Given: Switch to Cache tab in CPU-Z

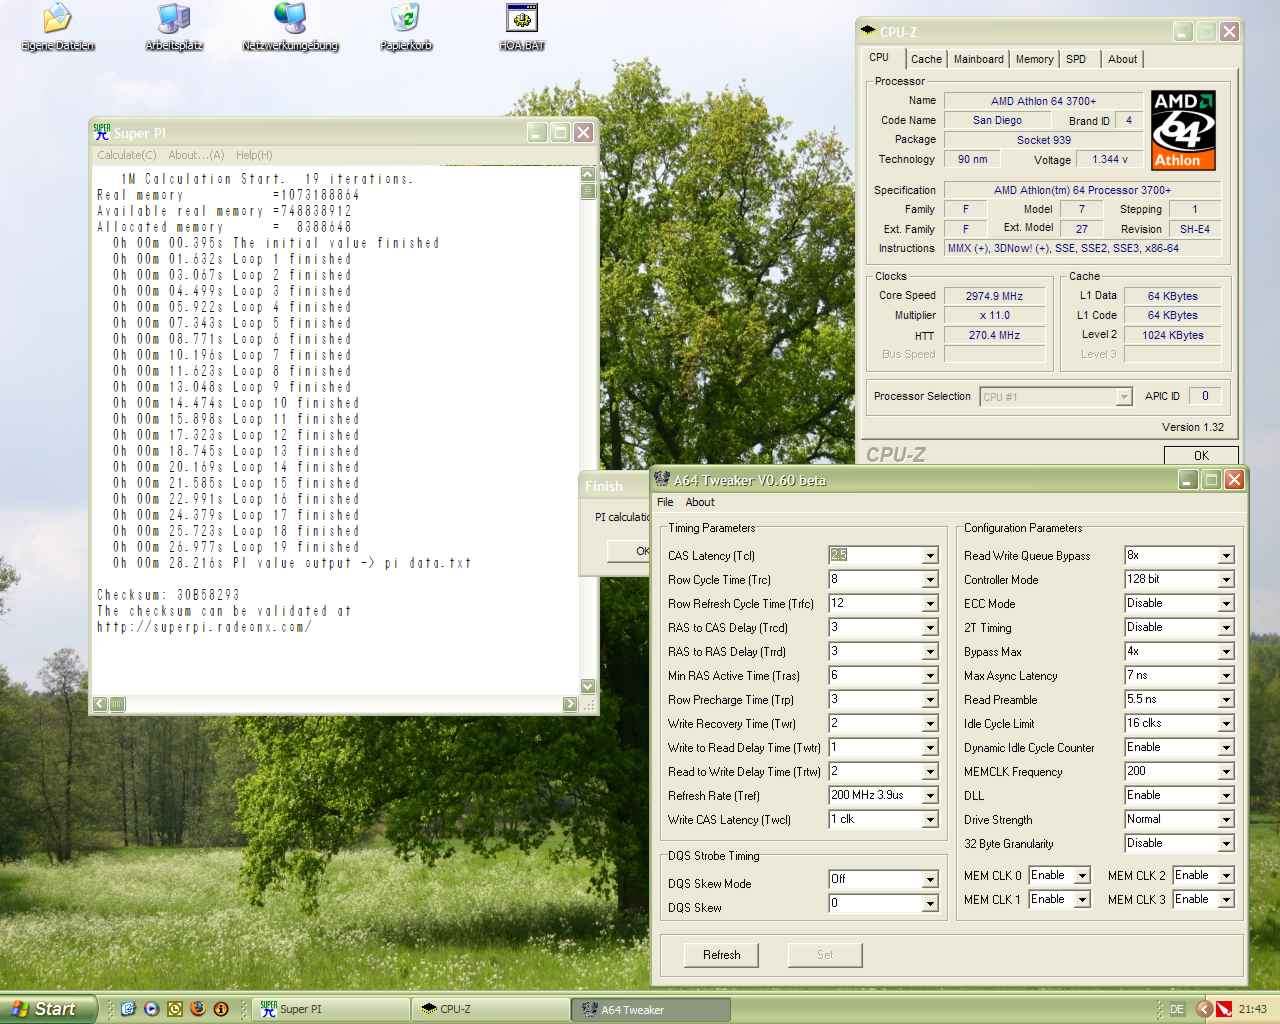Looking at the screenshot, I should pos(926,59).
